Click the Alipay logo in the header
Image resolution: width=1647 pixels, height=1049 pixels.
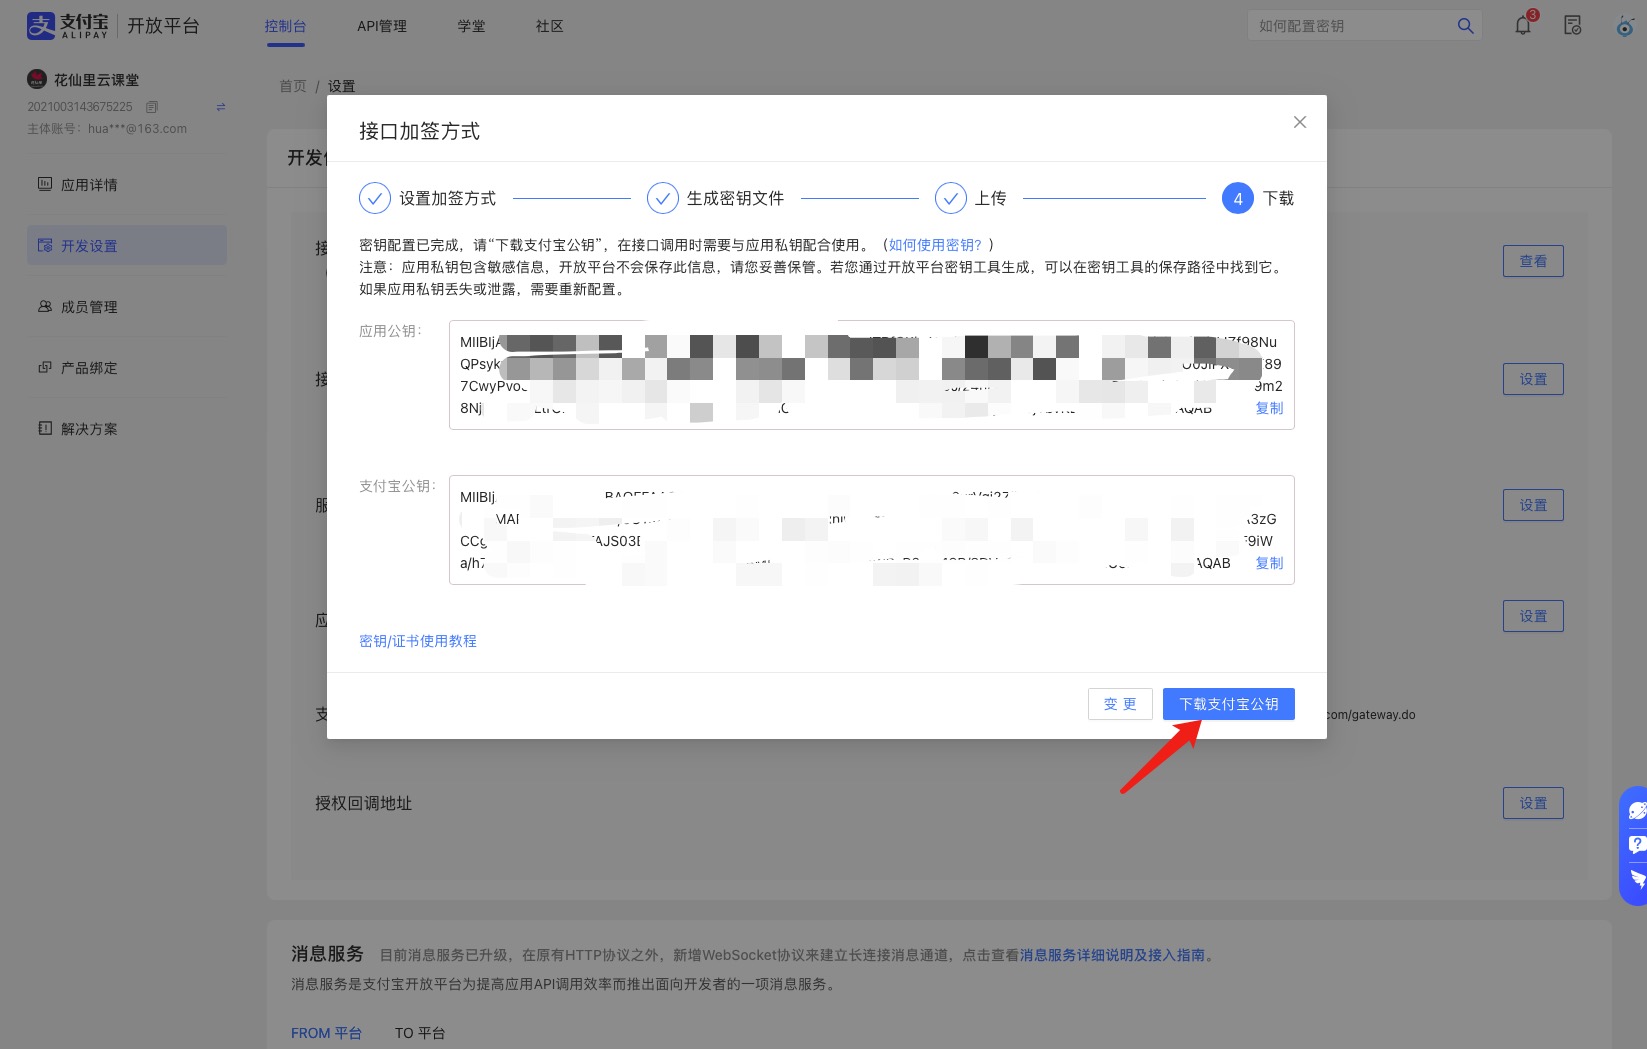(x=67, y=26)
